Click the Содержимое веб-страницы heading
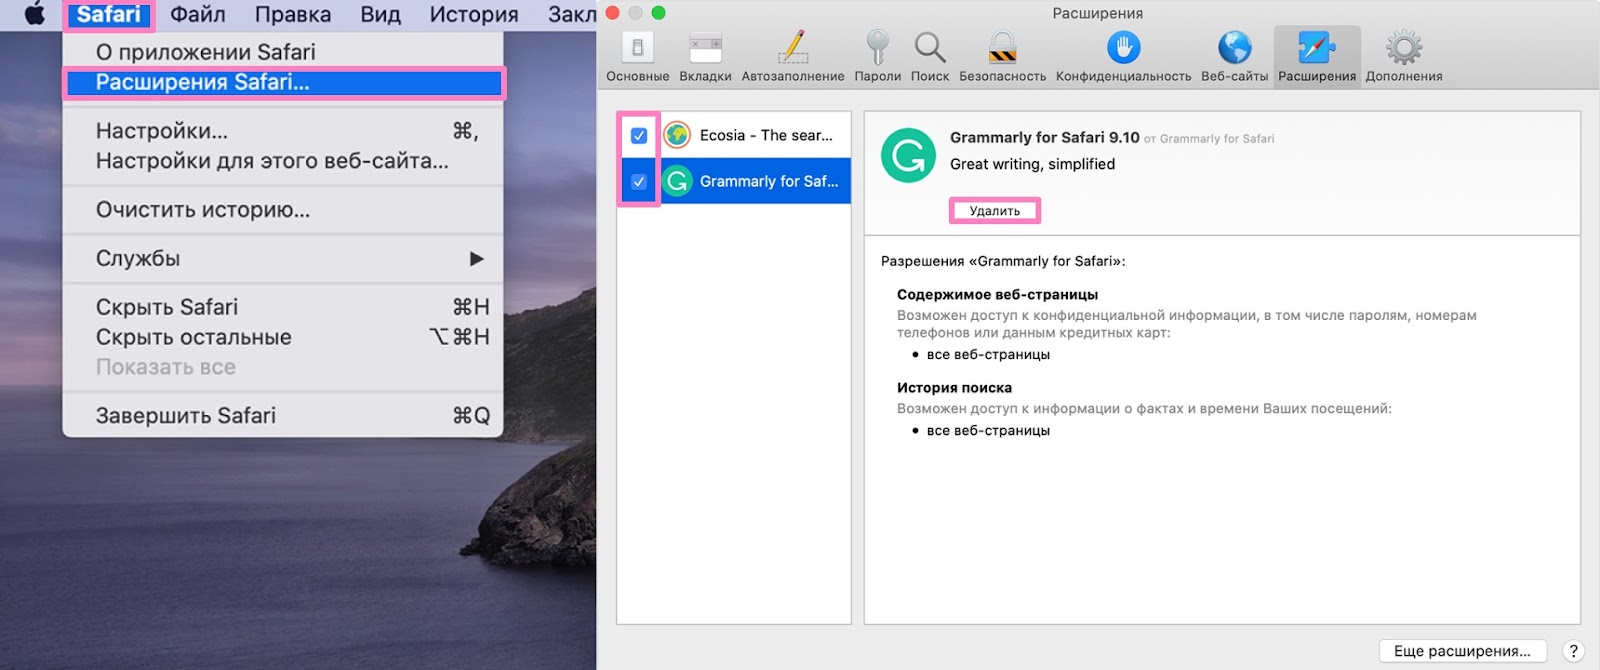 (x=997, y=295)
